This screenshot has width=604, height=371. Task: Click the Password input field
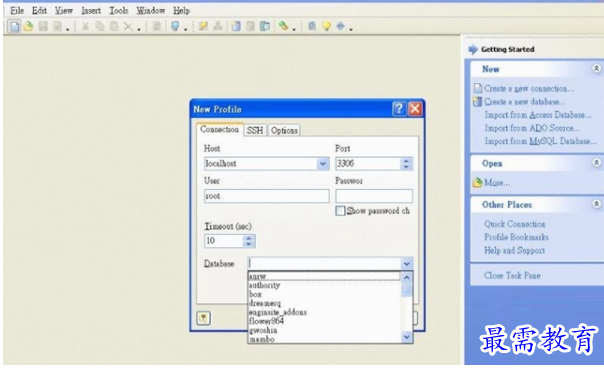[374, 196]
